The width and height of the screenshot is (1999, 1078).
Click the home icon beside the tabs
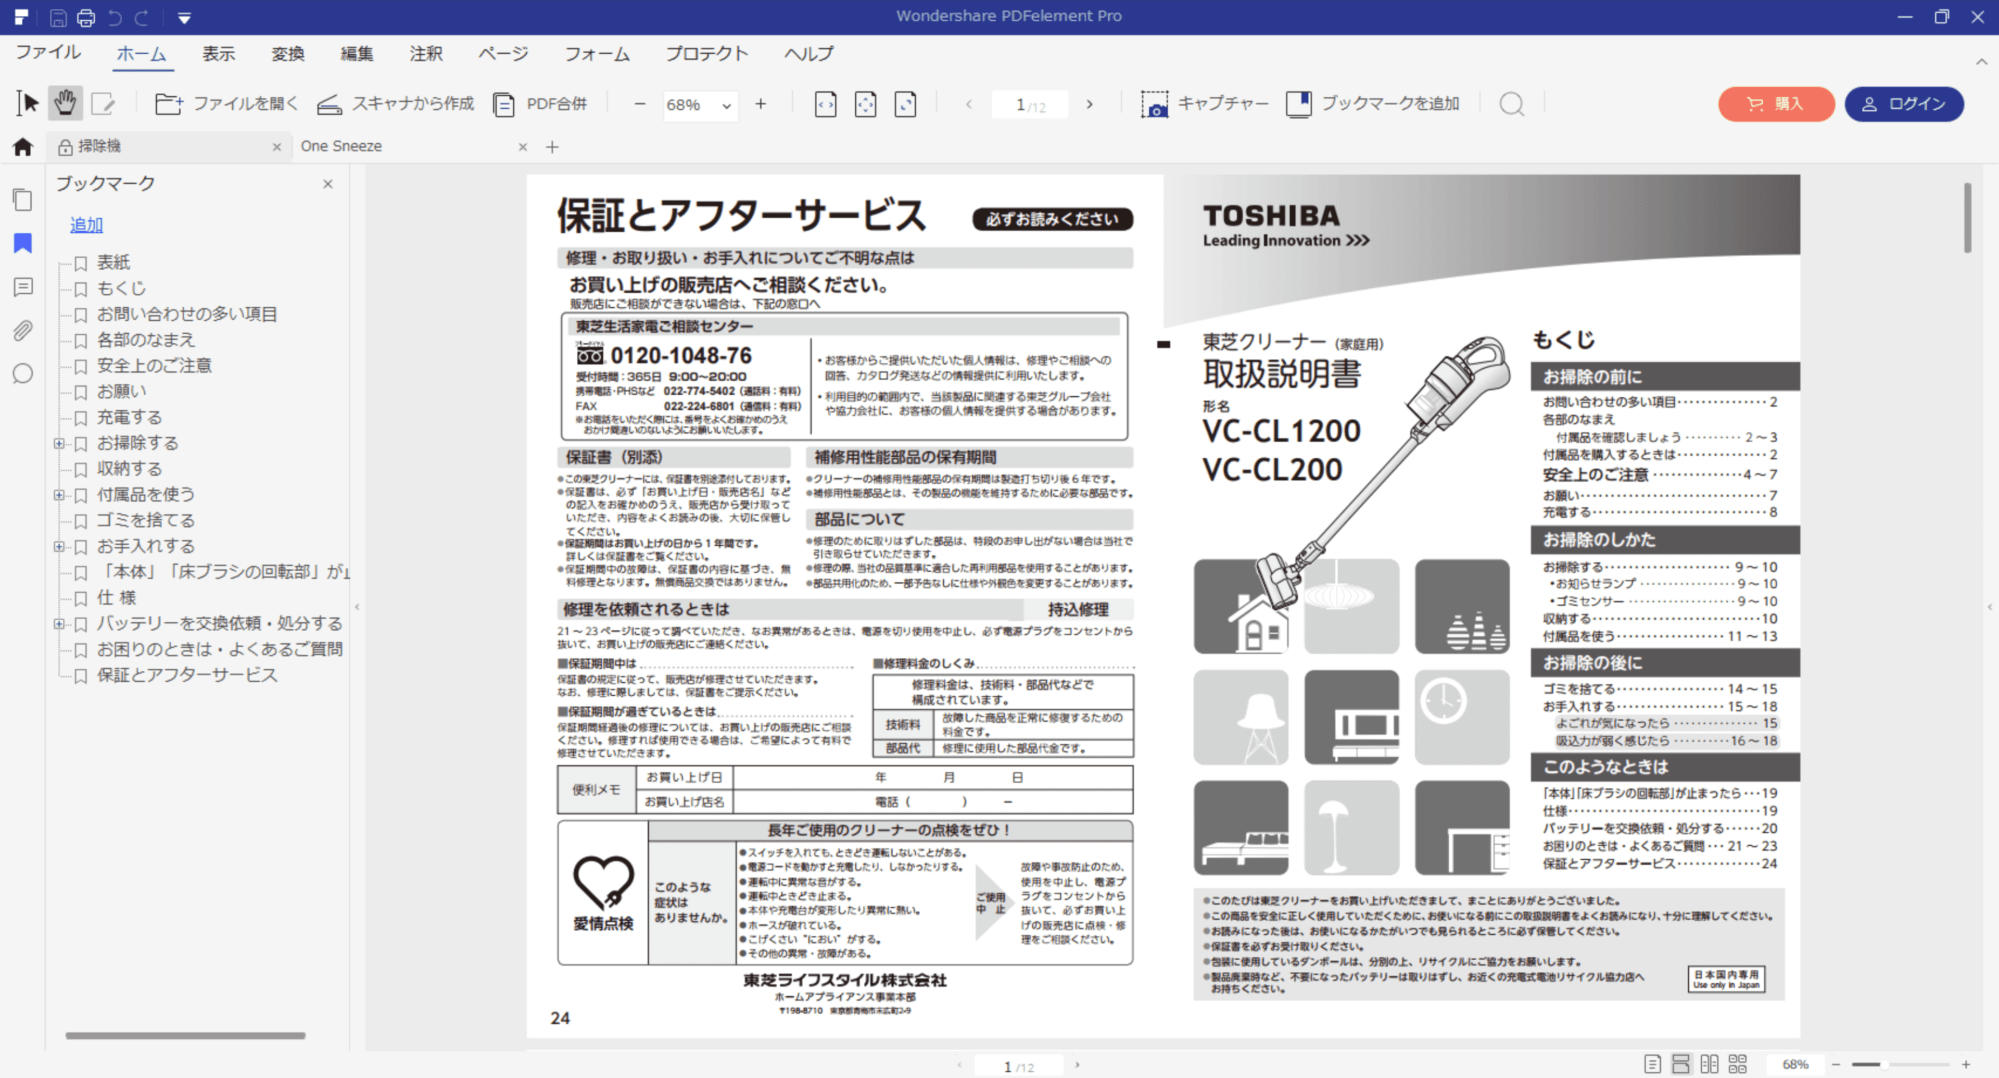pyautogui.click(x=23, y=147)
